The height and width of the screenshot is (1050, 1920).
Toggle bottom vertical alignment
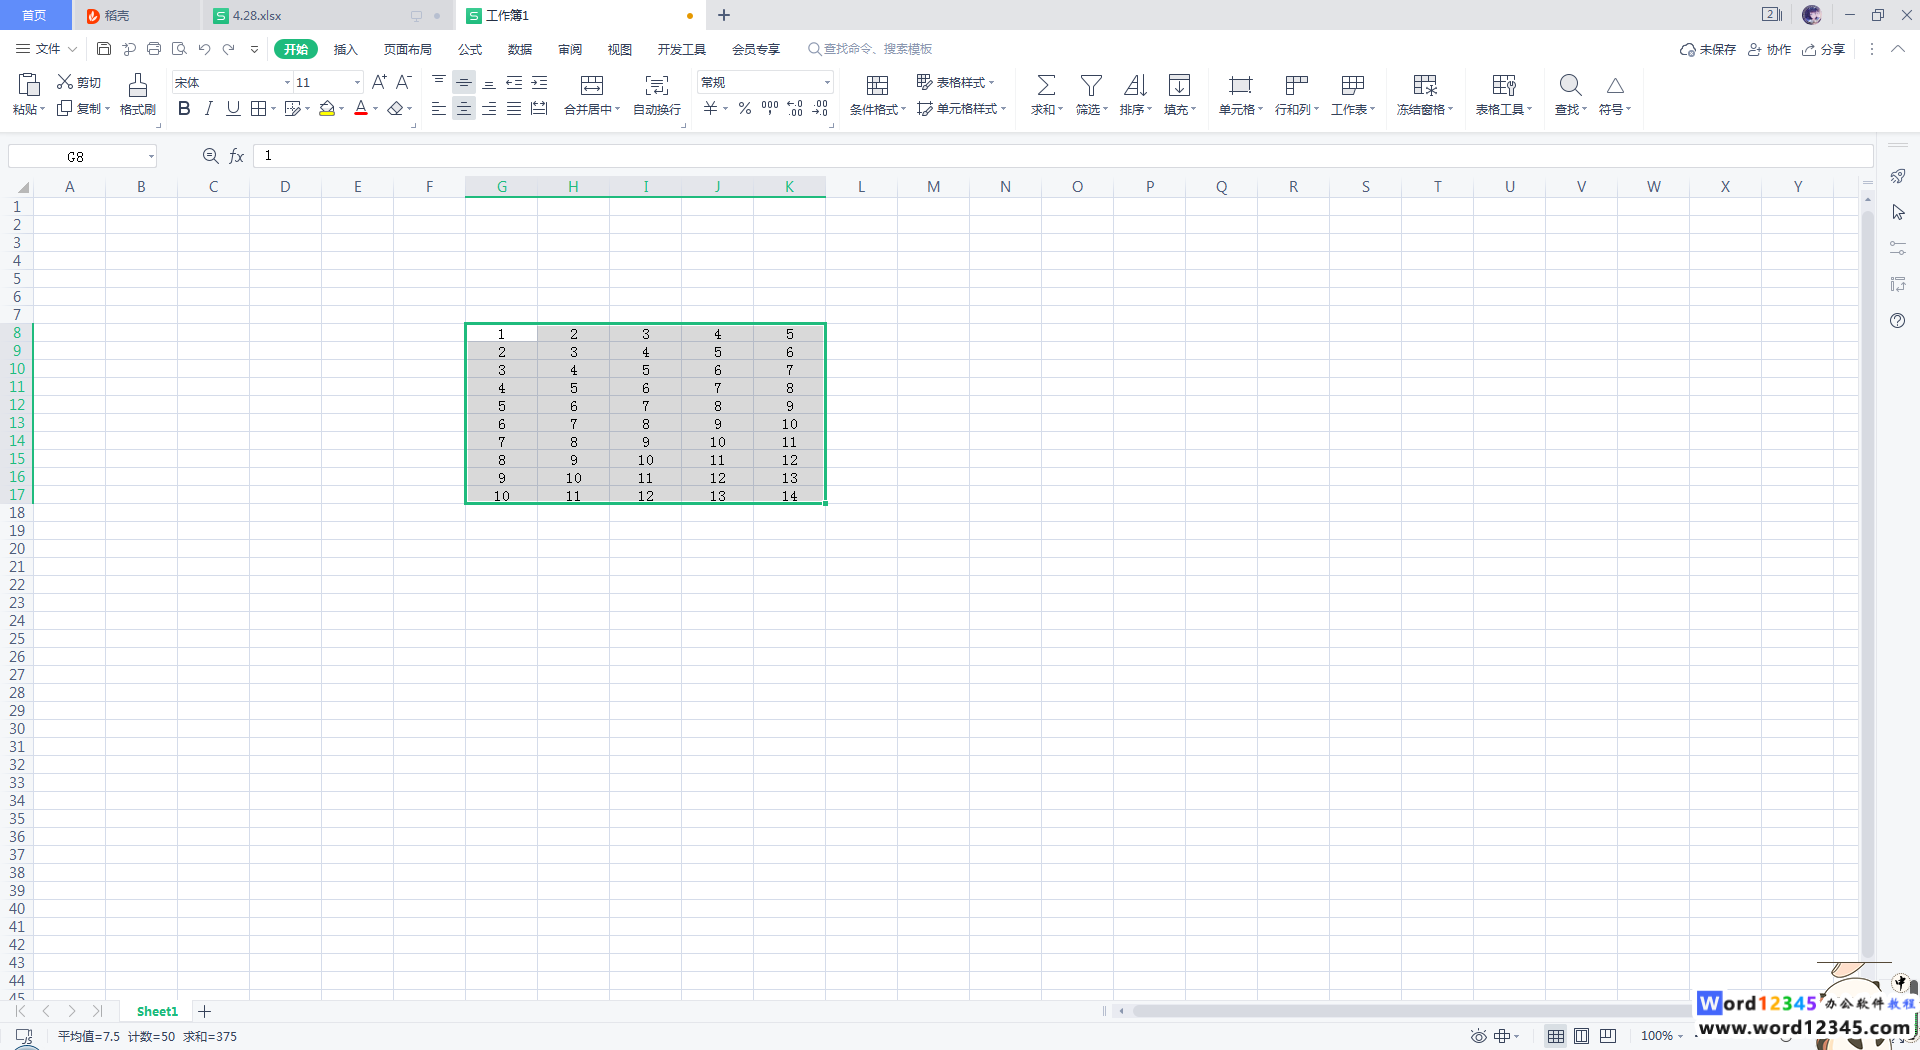point(489,82)
